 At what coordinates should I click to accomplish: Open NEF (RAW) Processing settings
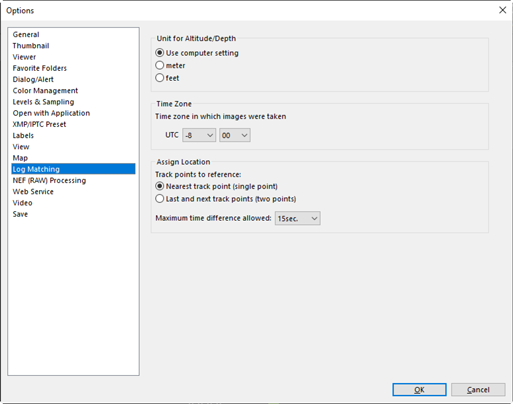[49, 180]
